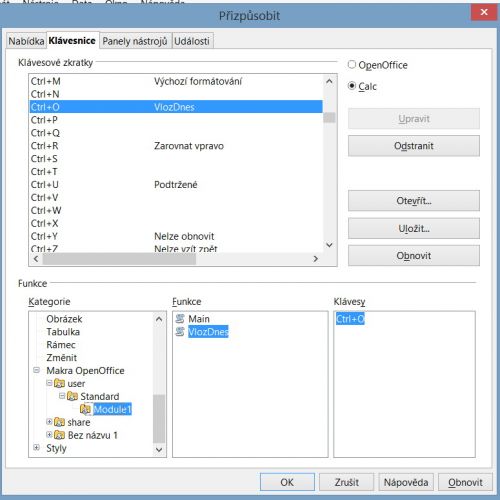Select the Ctrl+T shortcut row
This screenshot has width=500, height=500.
coord(176,172)
